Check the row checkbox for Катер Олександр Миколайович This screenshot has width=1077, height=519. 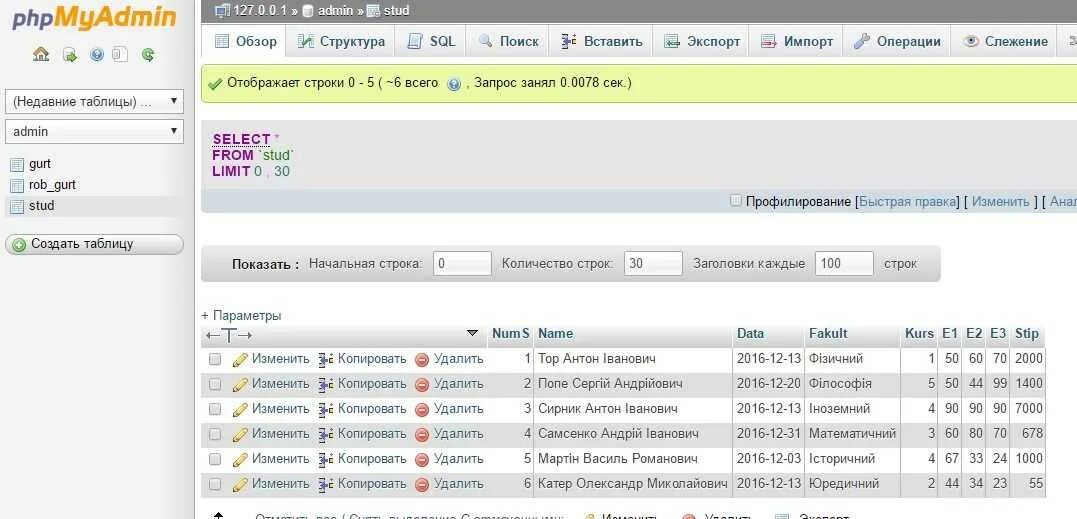pyautogui.click(x=215, y=485)
